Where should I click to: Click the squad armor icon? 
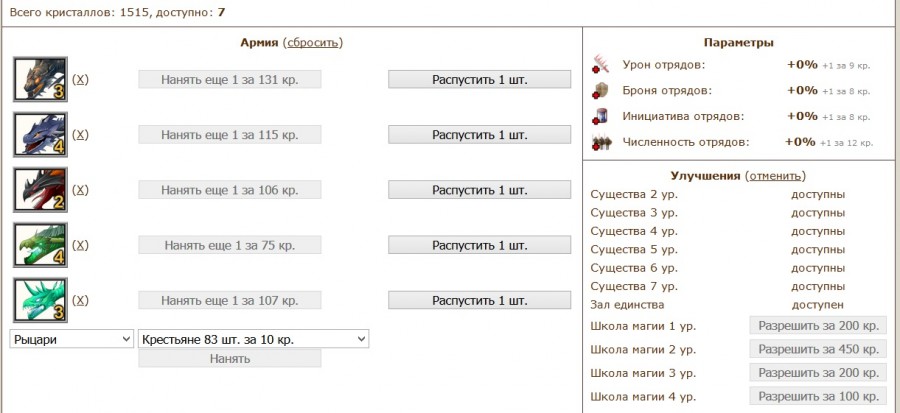click(x=601, y=90)
